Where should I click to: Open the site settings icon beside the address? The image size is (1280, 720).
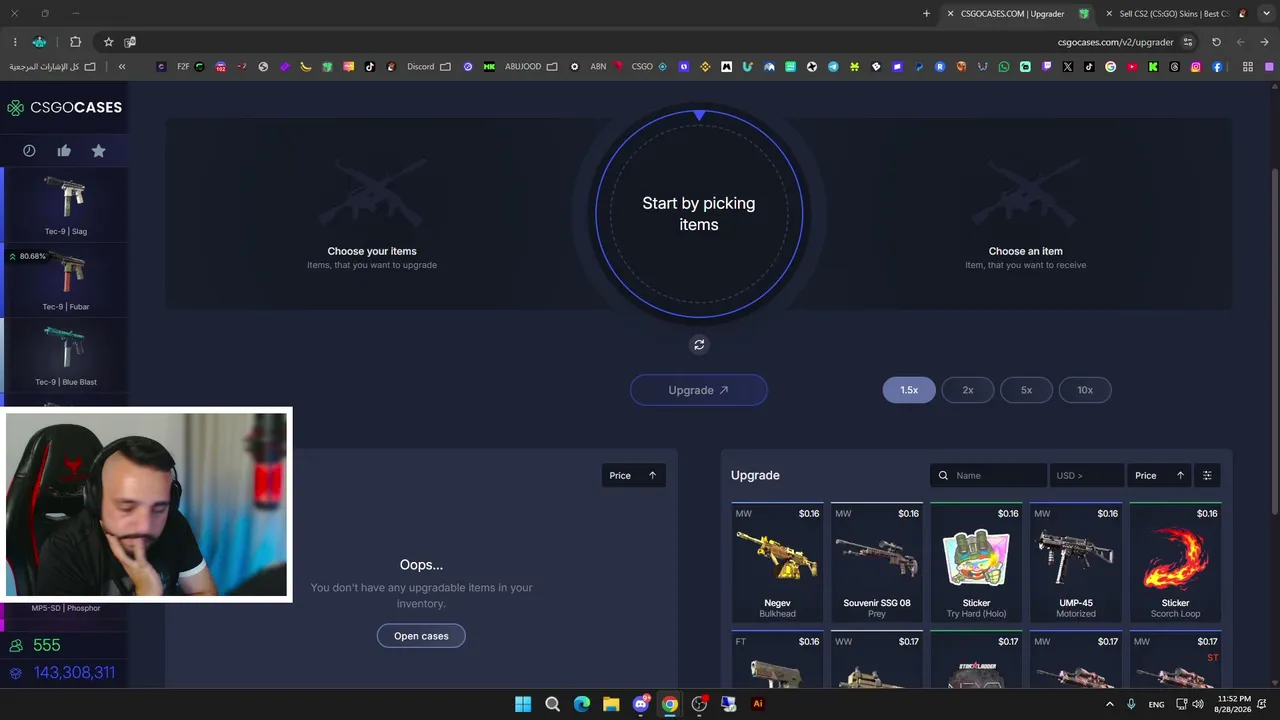pyautogui.click(x=1188, y=42)
